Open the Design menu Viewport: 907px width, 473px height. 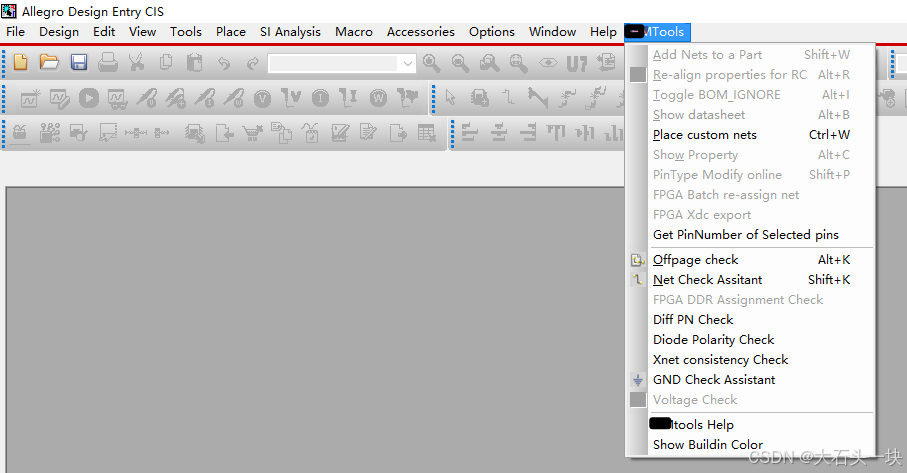(x=59, y=32)
